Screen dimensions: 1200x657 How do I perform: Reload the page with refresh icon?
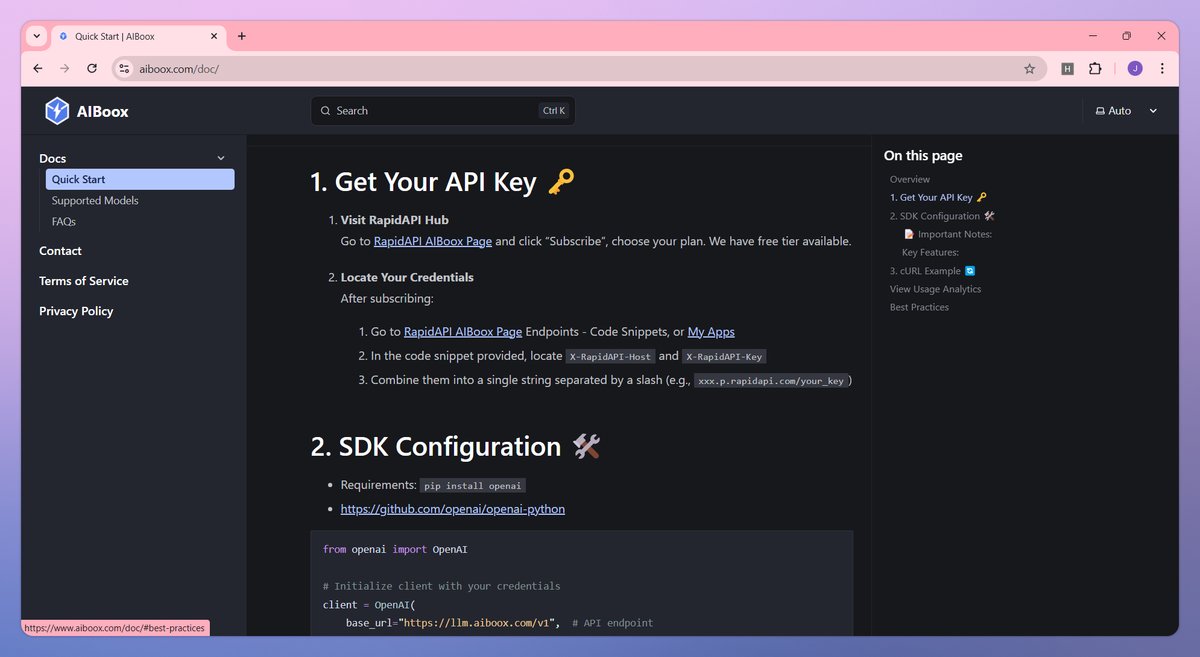[x=92, y=69]
